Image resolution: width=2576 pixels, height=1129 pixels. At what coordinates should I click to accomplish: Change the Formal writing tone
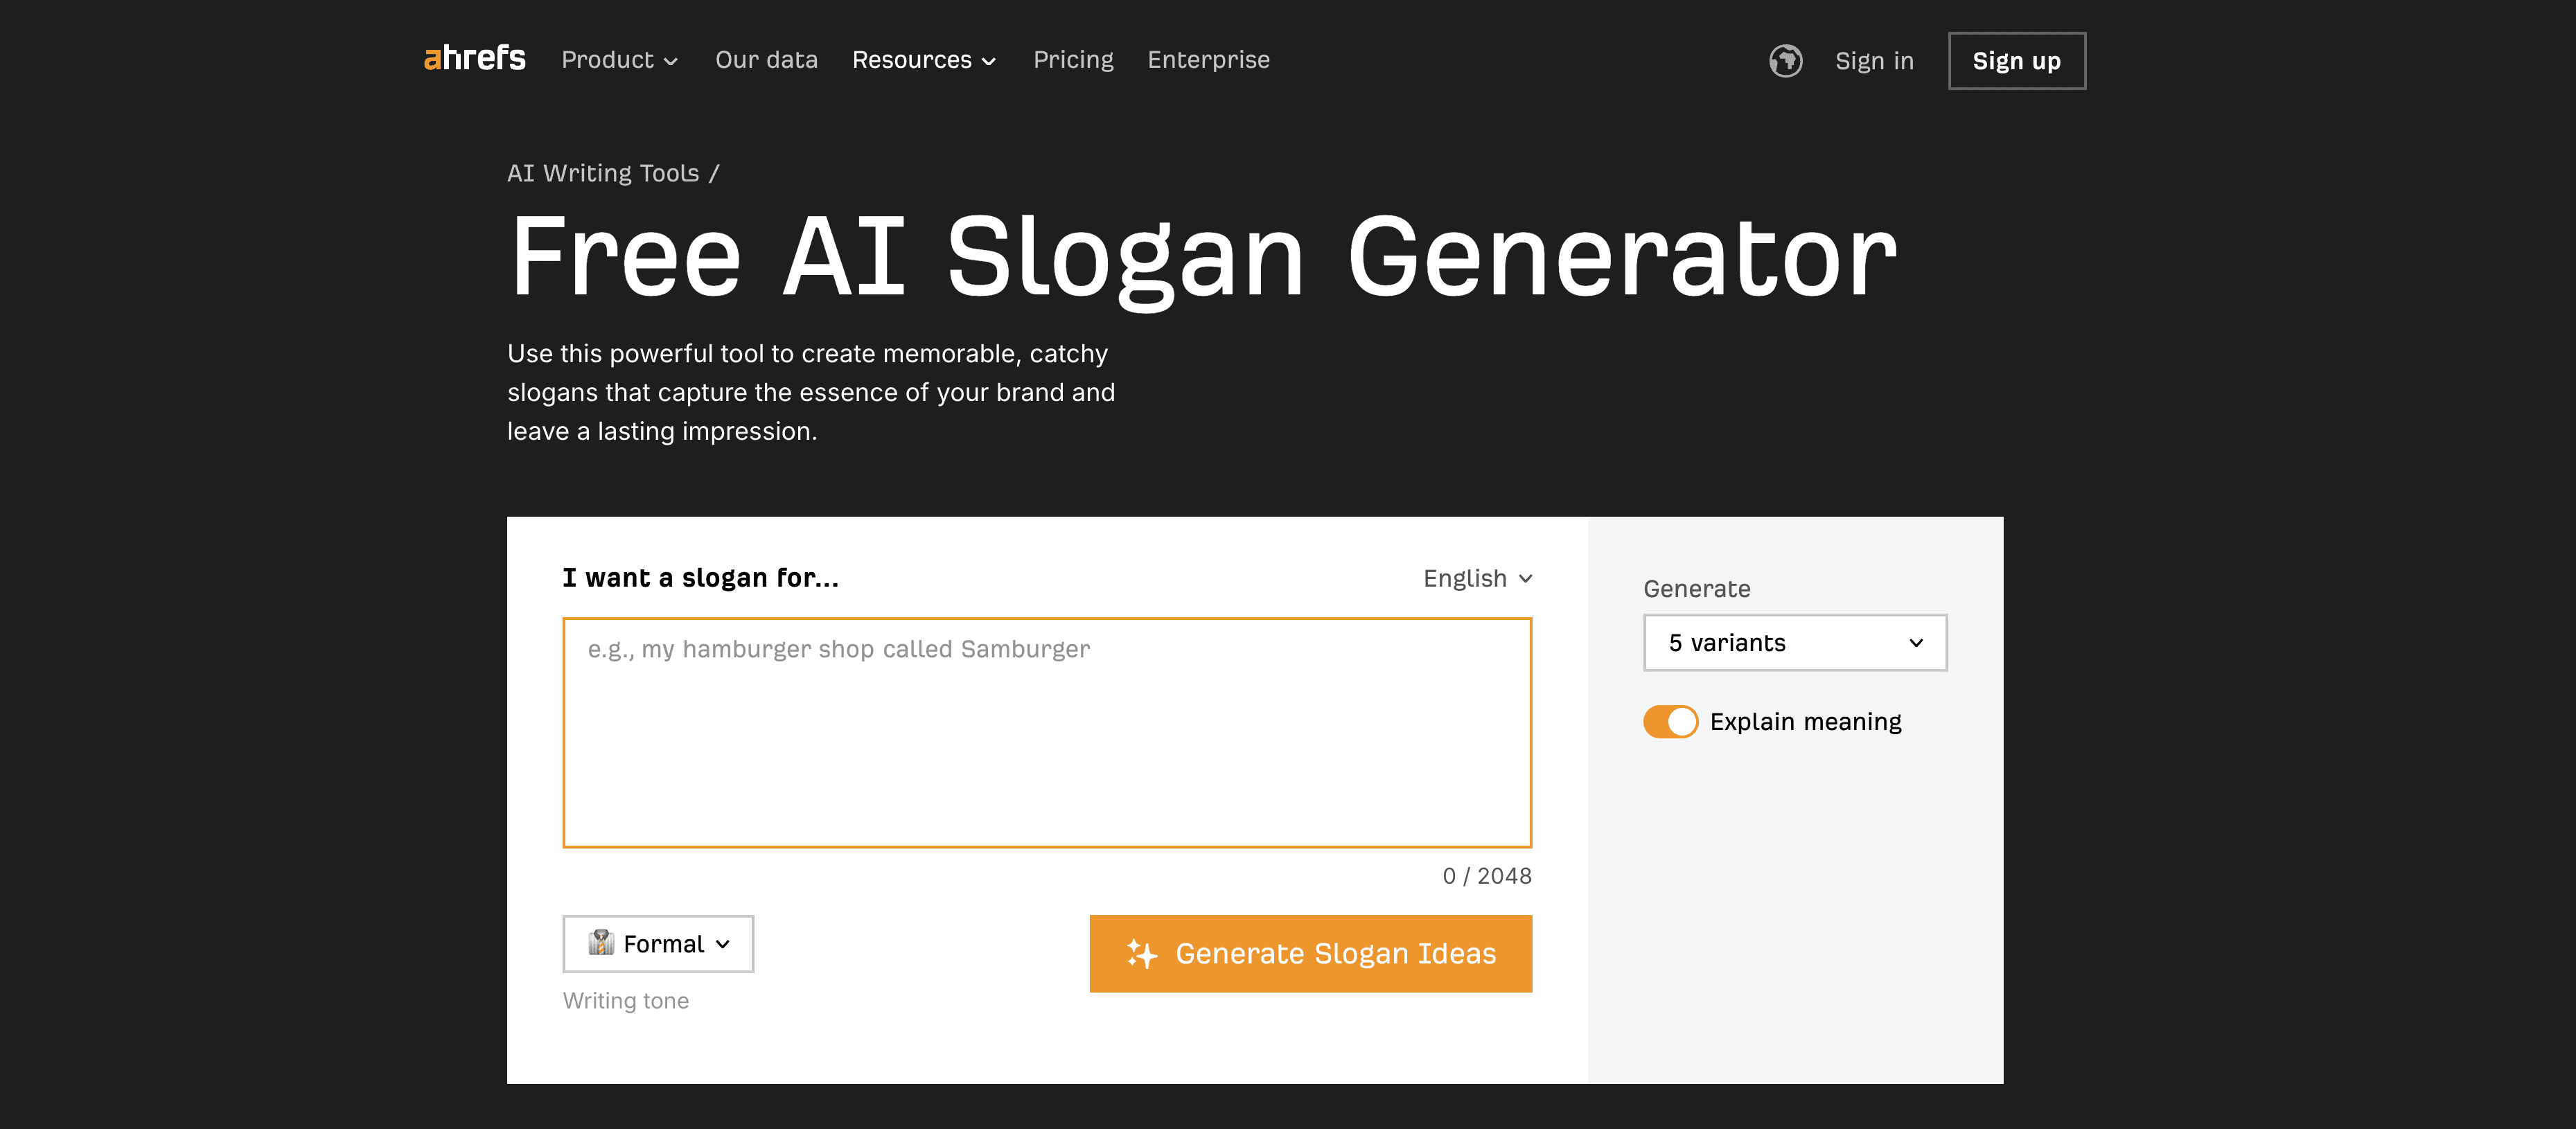(x=657, y=943)
